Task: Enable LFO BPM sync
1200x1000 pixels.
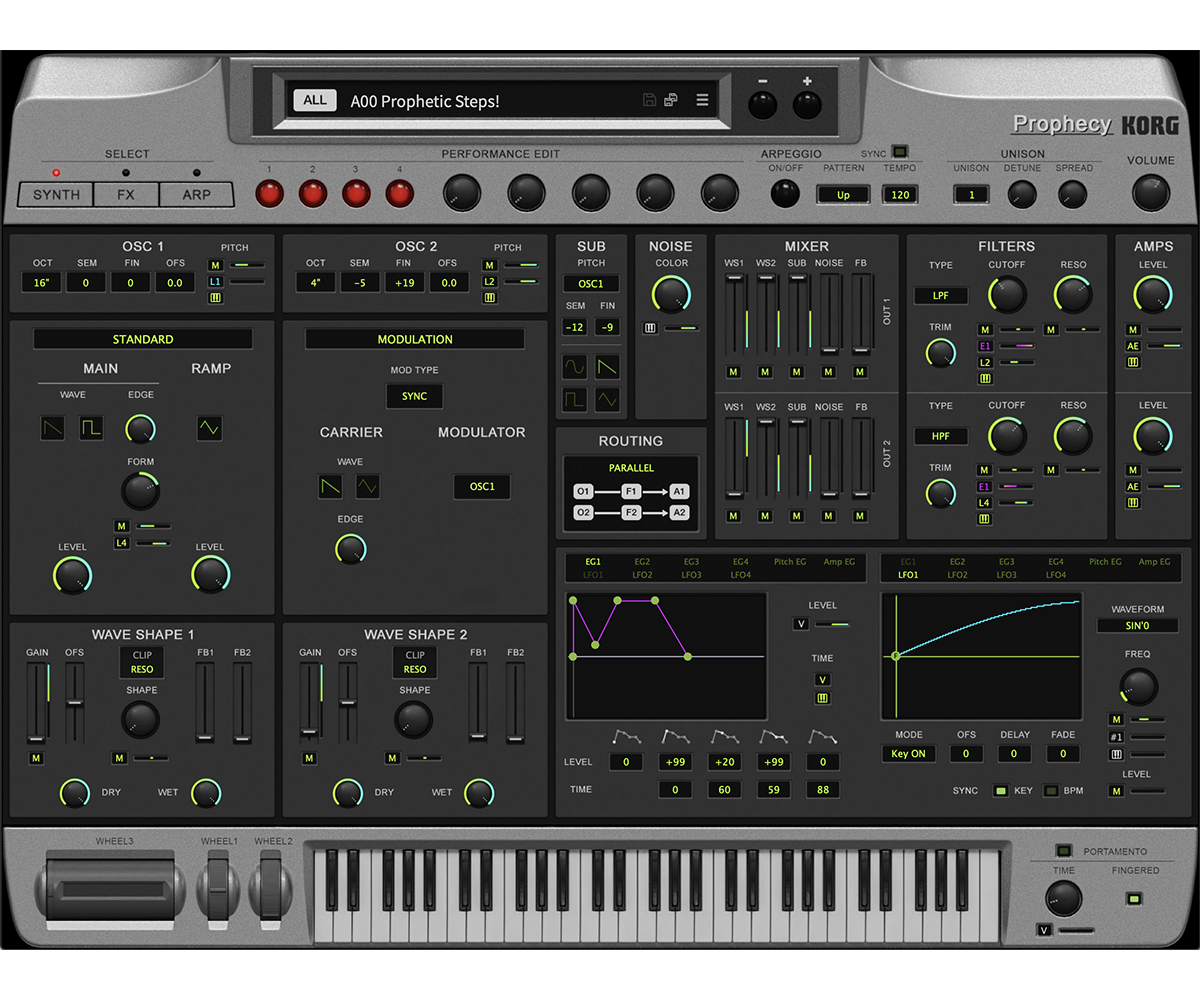Action: pyautogui.click(x=1051, y=791)
